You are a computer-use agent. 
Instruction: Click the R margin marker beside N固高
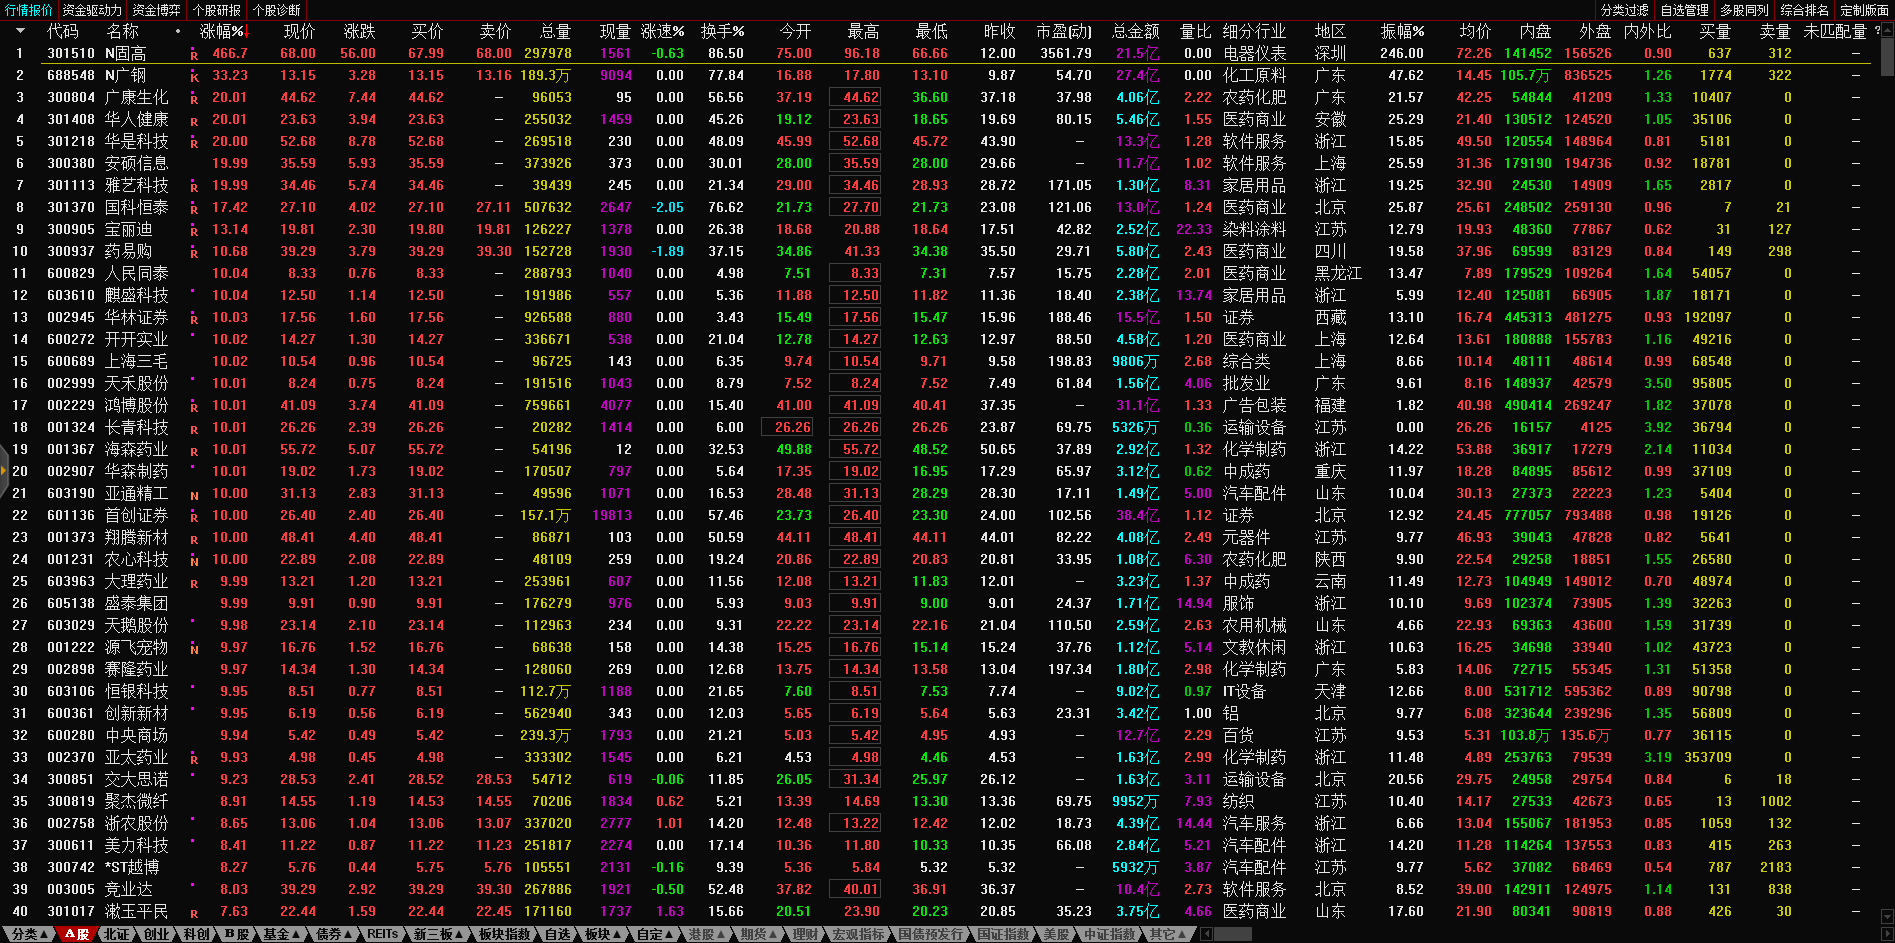coord(194,54)
